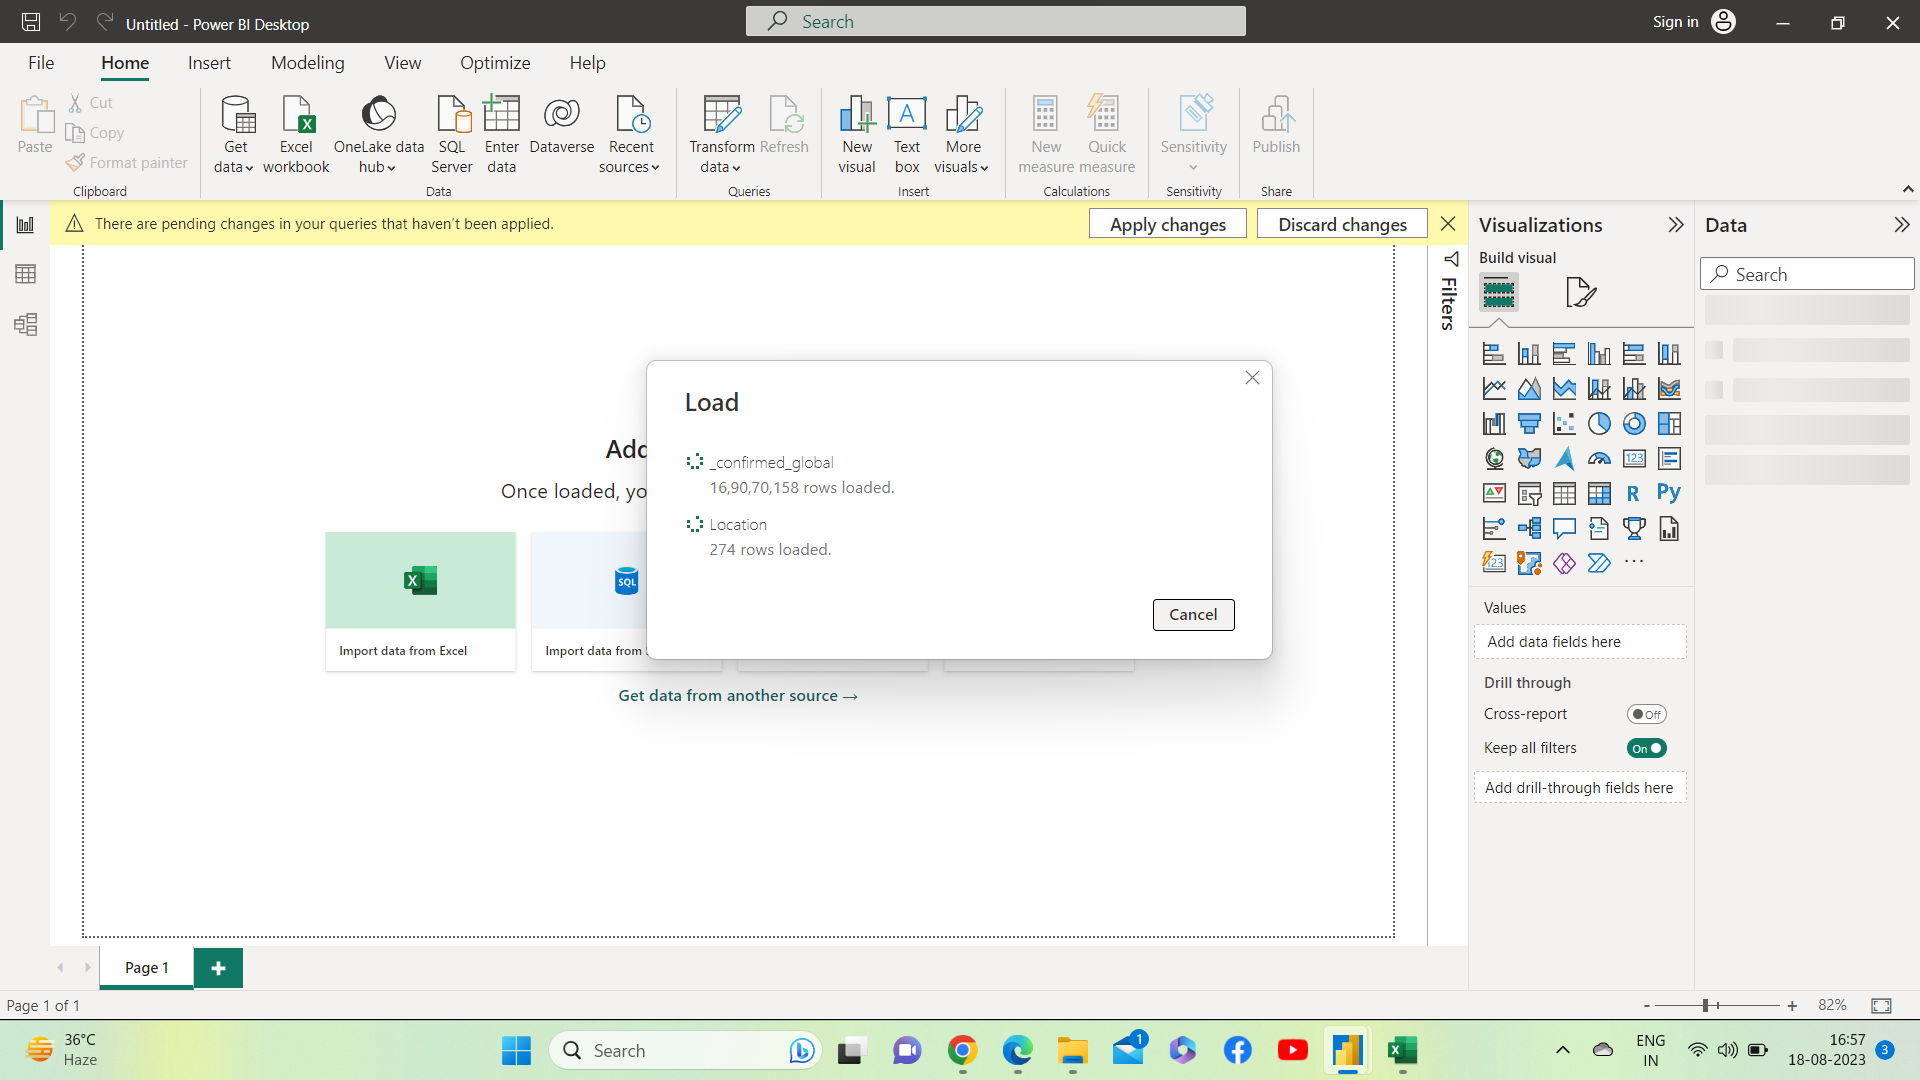The height and width of the screenshot is (1080, 1920).
Task: Open Report view in left sidebar
Action: point(25,224)
